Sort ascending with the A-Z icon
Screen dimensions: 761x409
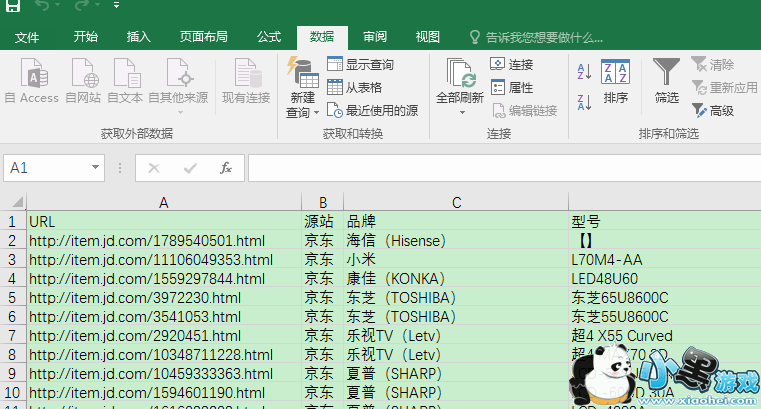[x=585, y=73]
